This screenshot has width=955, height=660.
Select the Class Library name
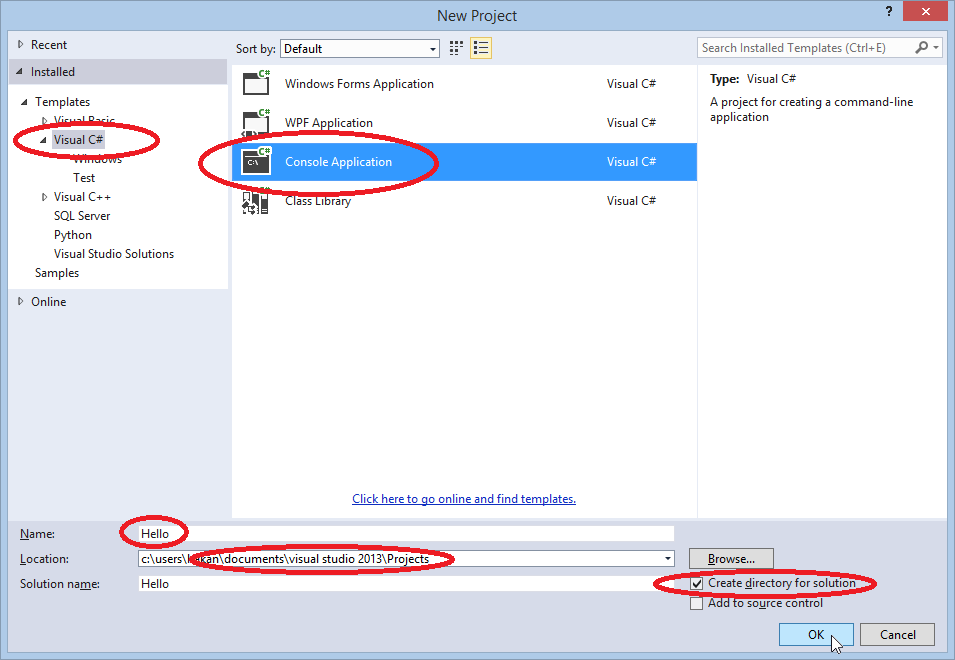point(318,201)
